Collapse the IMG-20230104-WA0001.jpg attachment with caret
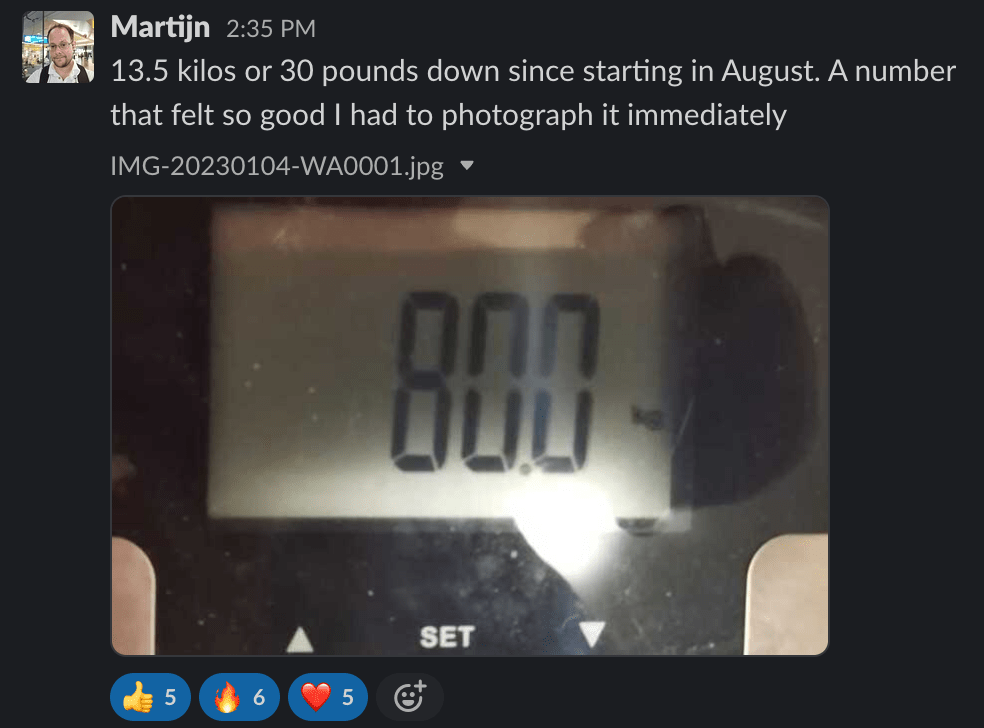 point(466,166)
